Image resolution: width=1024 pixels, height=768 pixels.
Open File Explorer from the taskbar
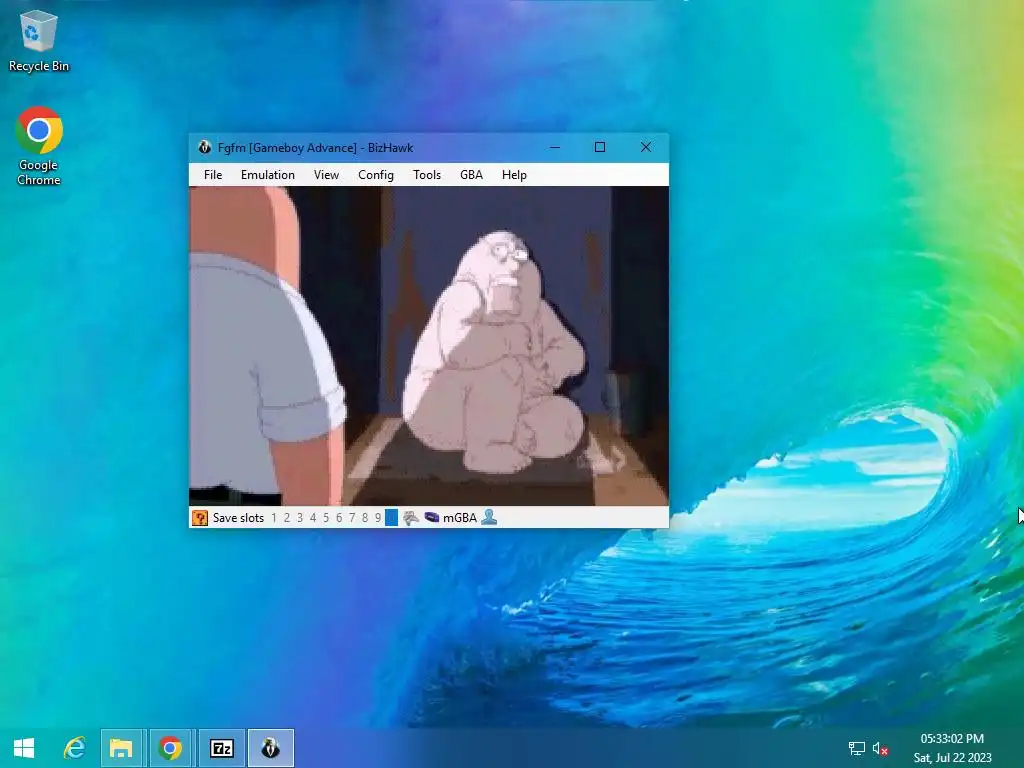click(x=121, y=748)
